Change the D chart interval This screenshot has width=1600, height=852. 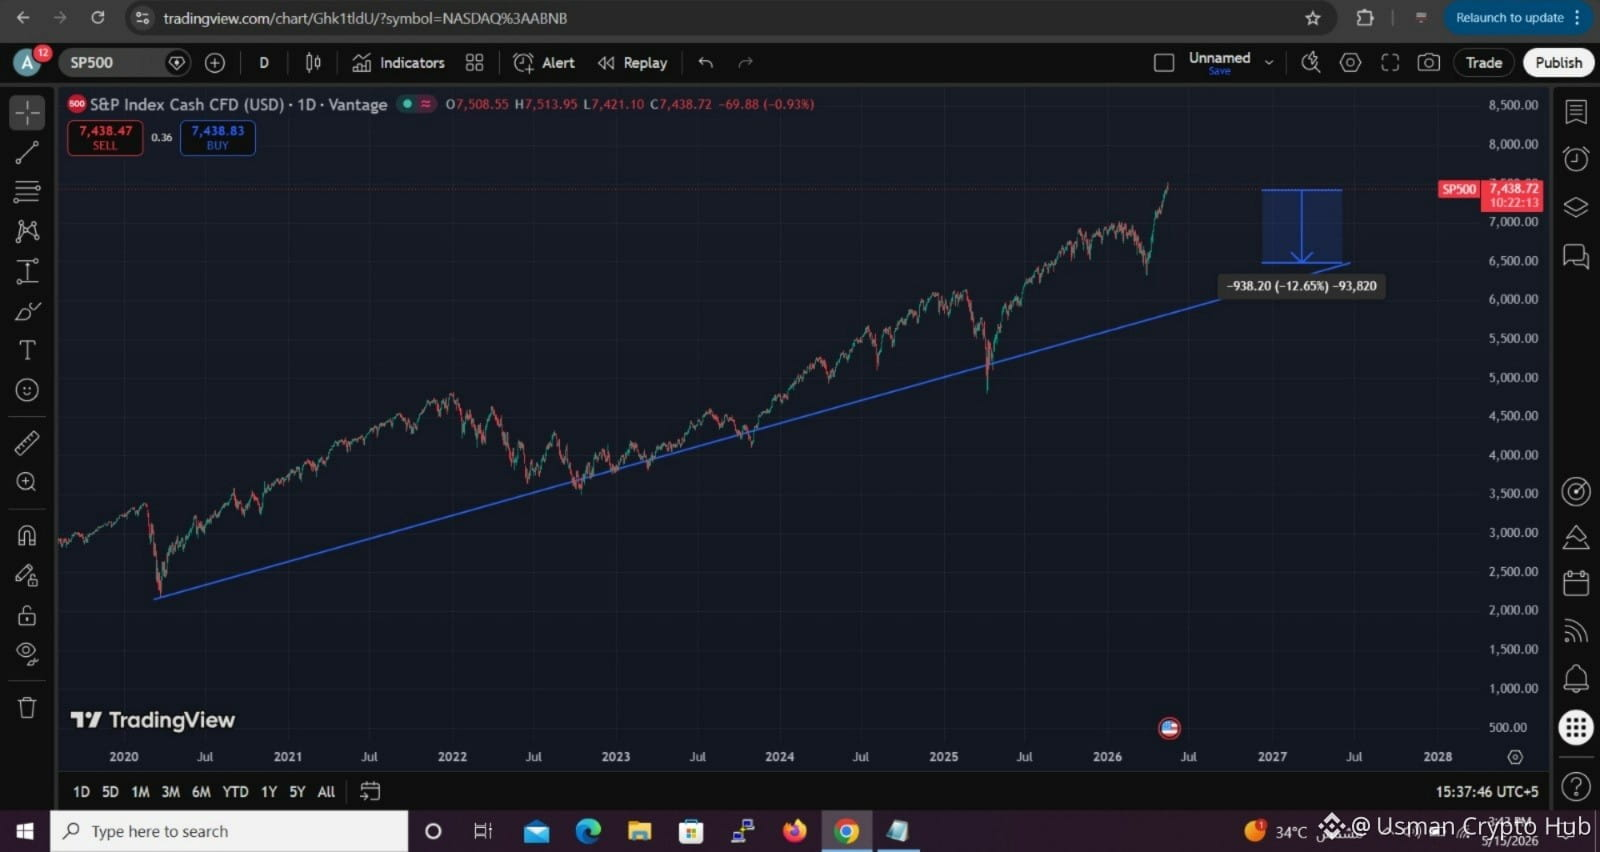point(264,62)
